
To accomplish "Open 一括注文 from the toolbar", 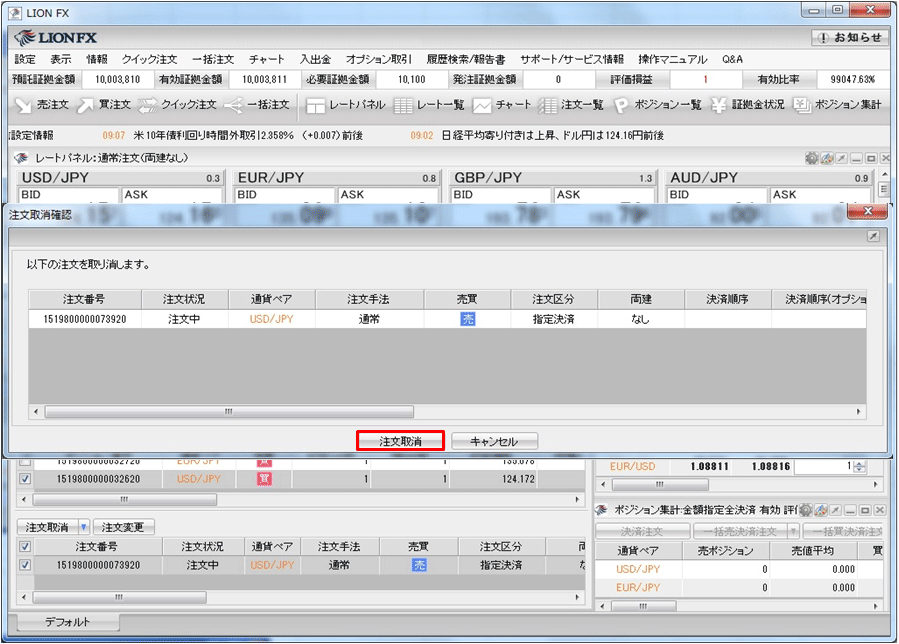I will (257, 105).
